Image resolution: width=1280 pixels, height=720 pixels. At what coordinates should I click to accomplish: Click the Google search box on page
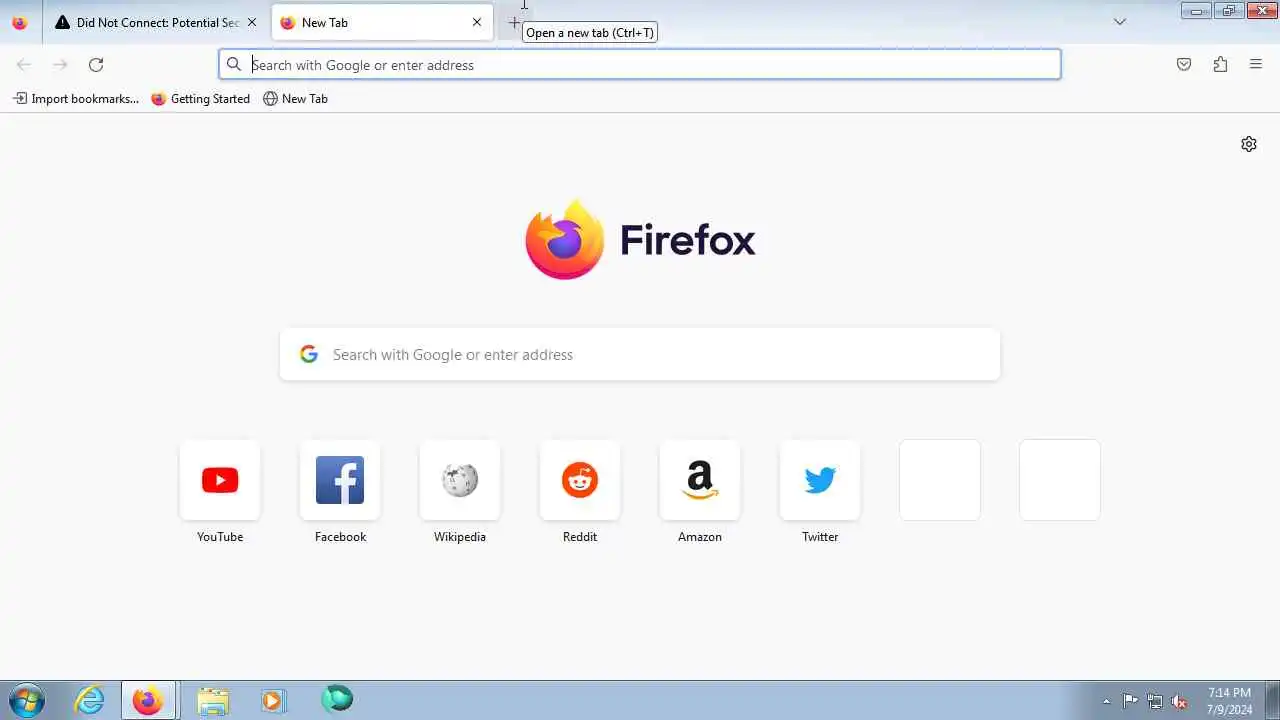(640, 354)
